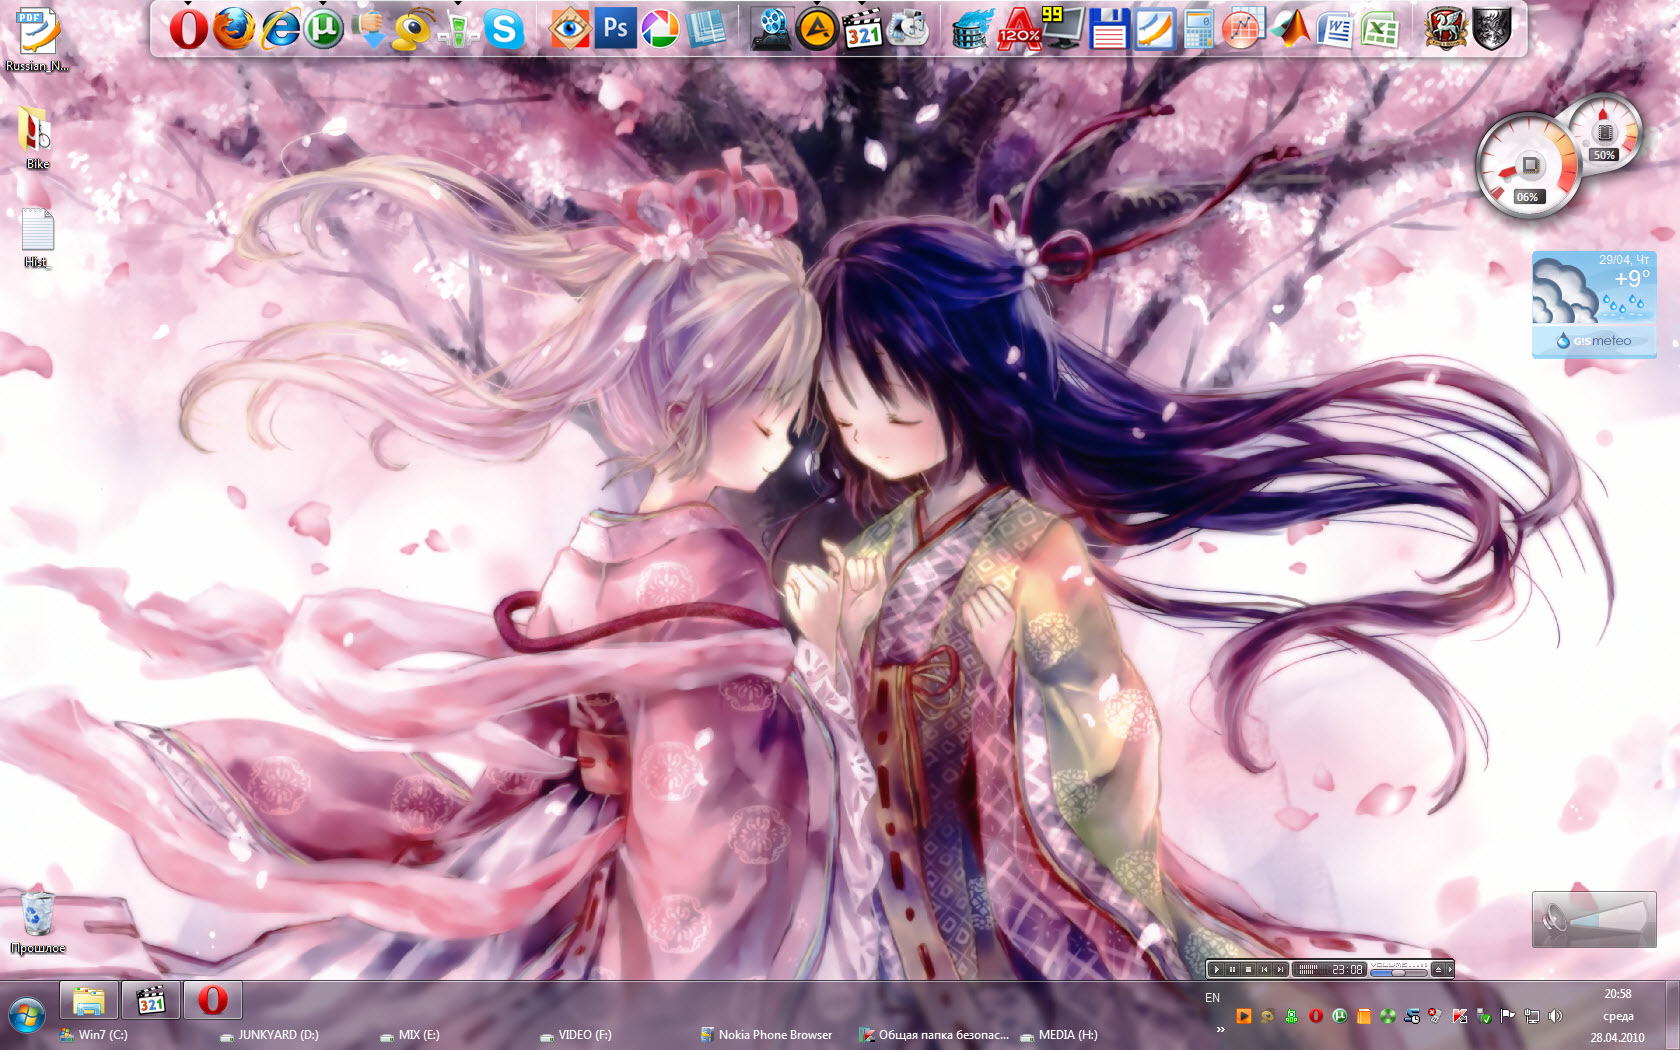This screenshot has height=1050, width=1680.
Task: Click the eject button on mini player
Action: pos(1438,969)
